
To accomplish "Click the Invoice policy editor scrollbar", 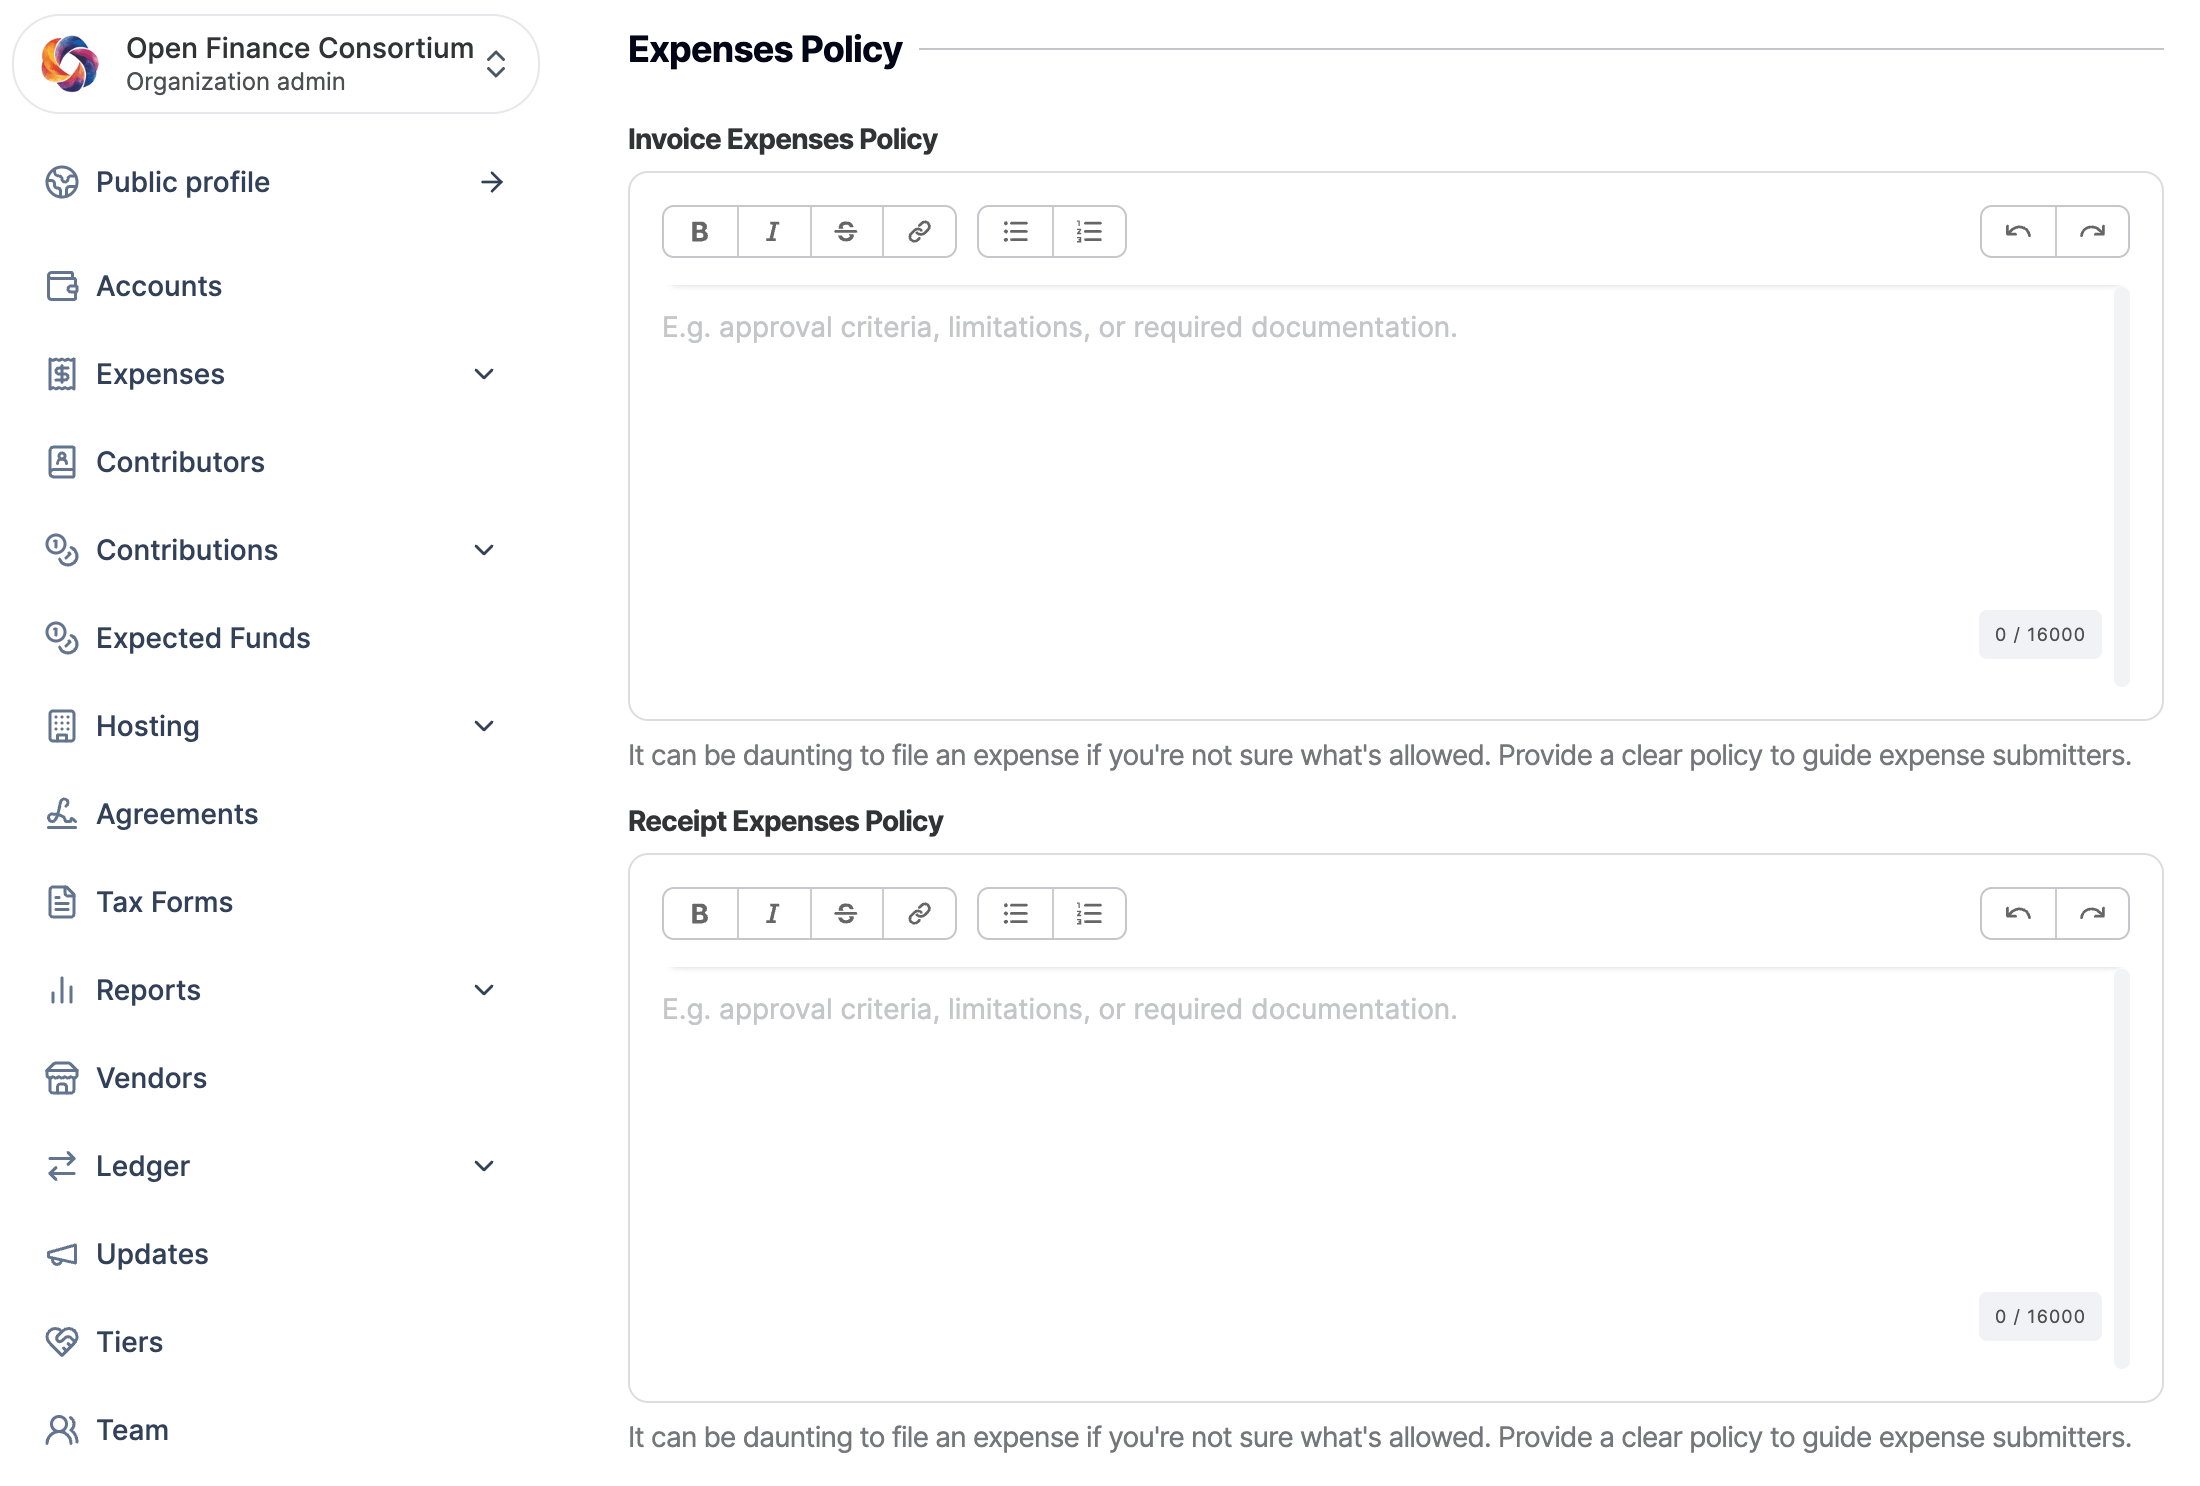I will (x=2121, y=487).
